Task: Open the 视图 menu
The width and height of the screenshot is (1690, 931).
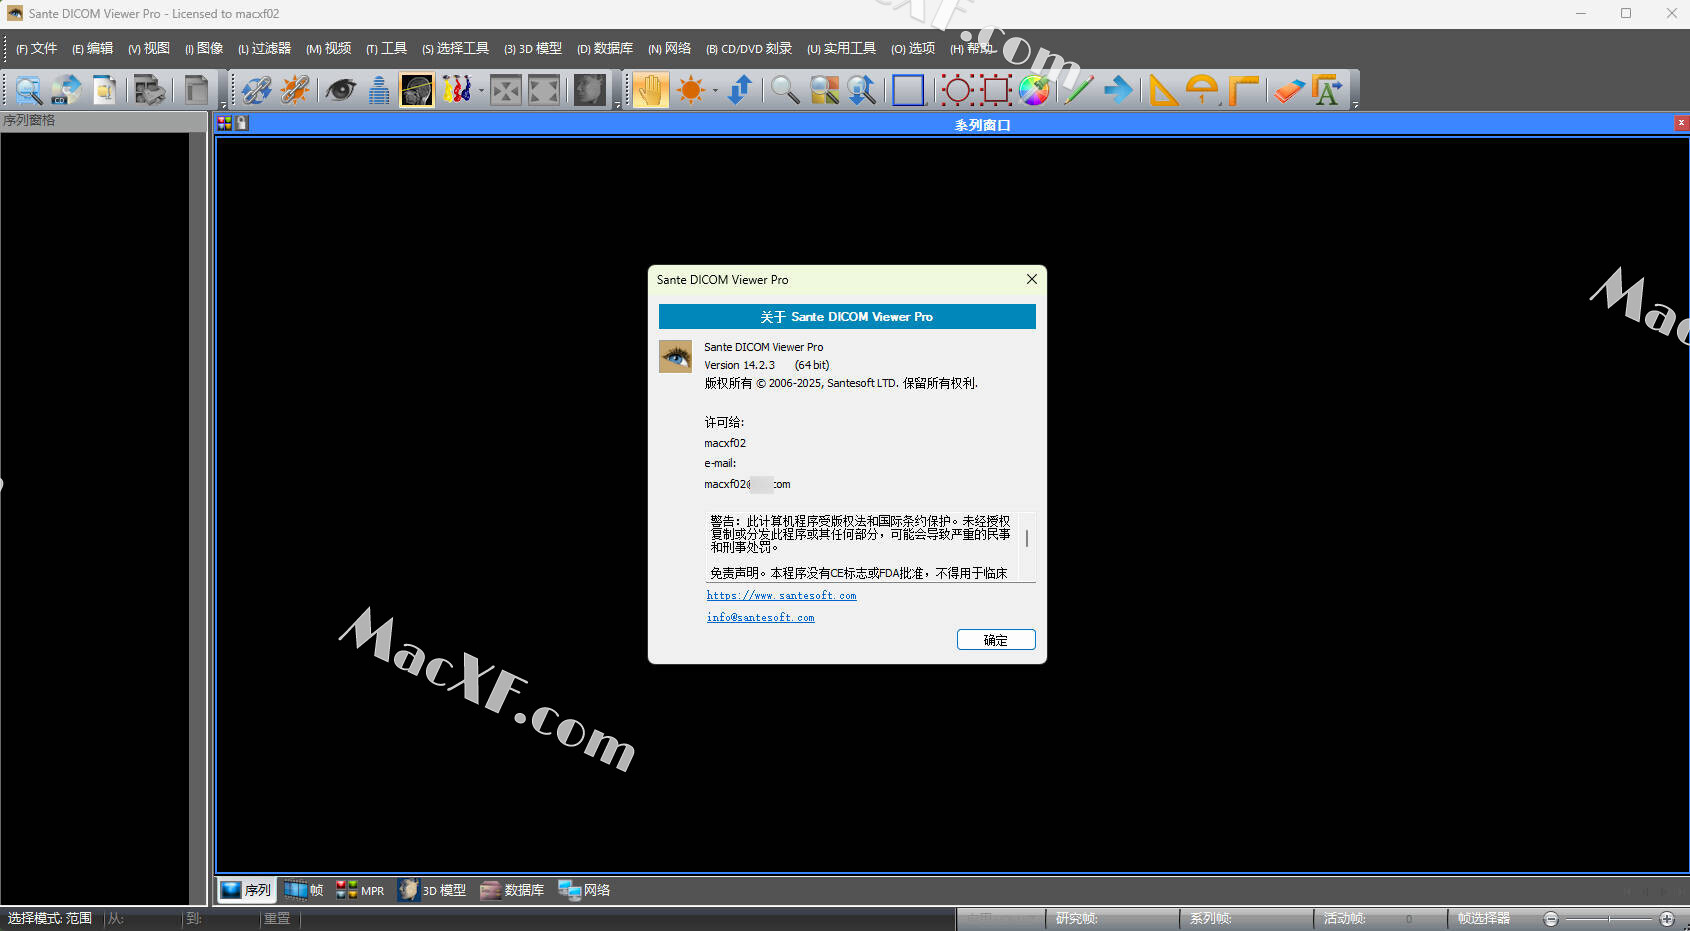Action: coord(149,48)
